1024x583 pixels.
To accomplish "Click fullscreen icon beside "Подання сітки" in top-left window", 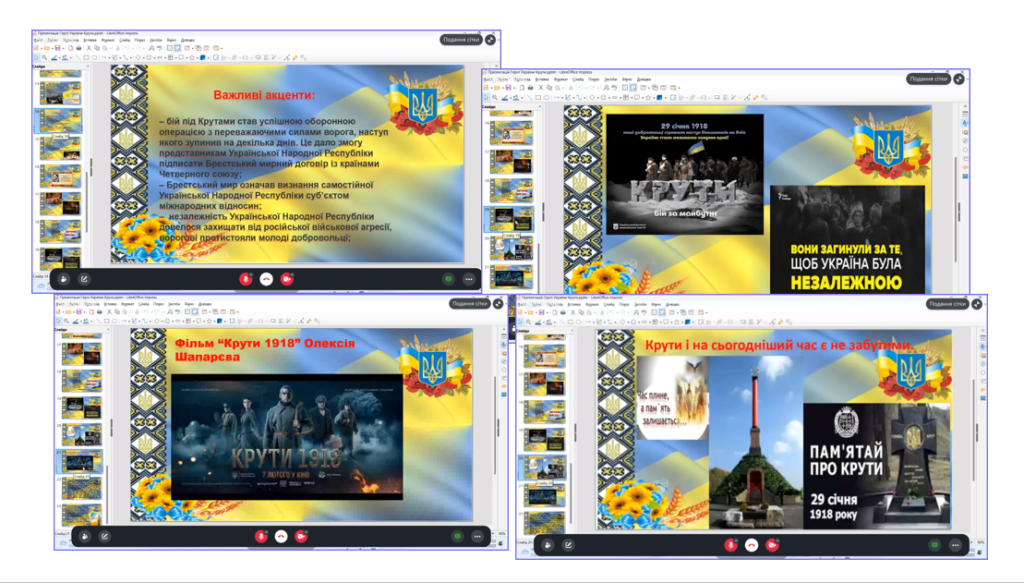I will 491,40.
